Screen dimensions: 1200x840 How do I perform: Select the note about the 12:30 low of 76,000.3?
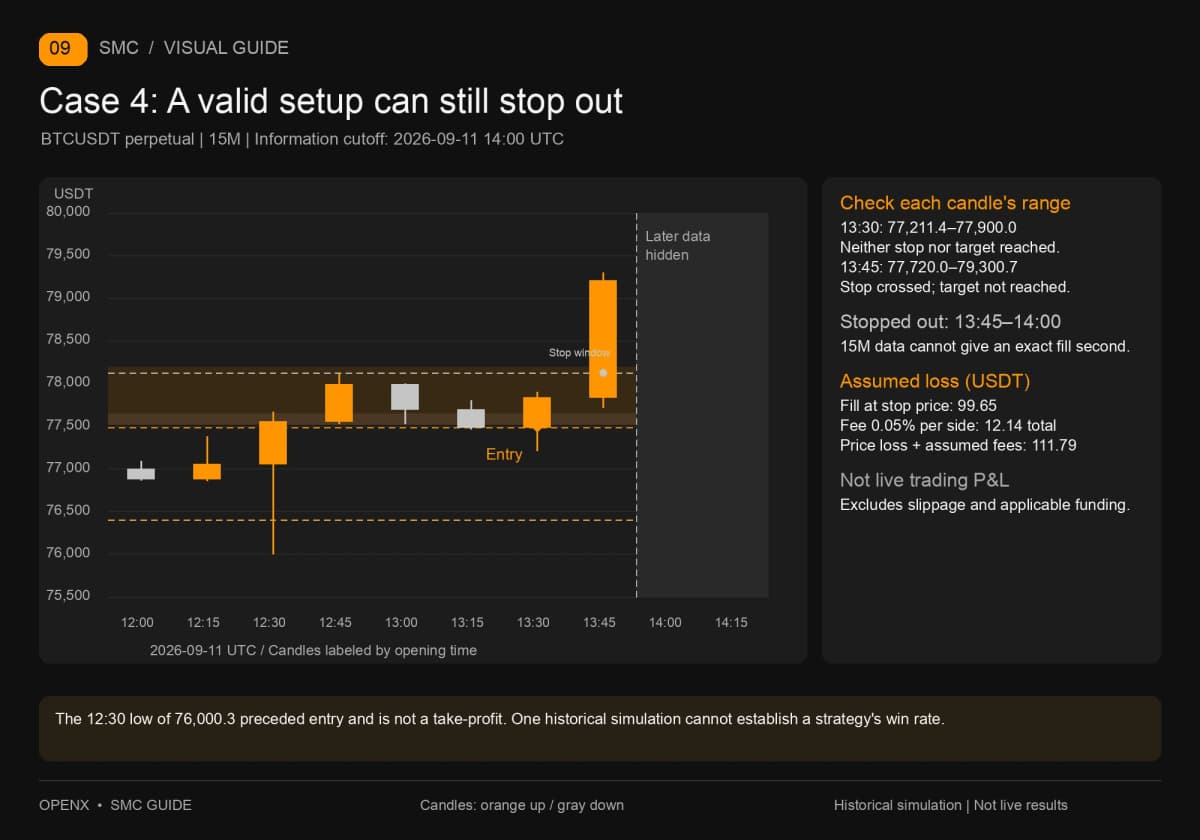tap(500, 719)
